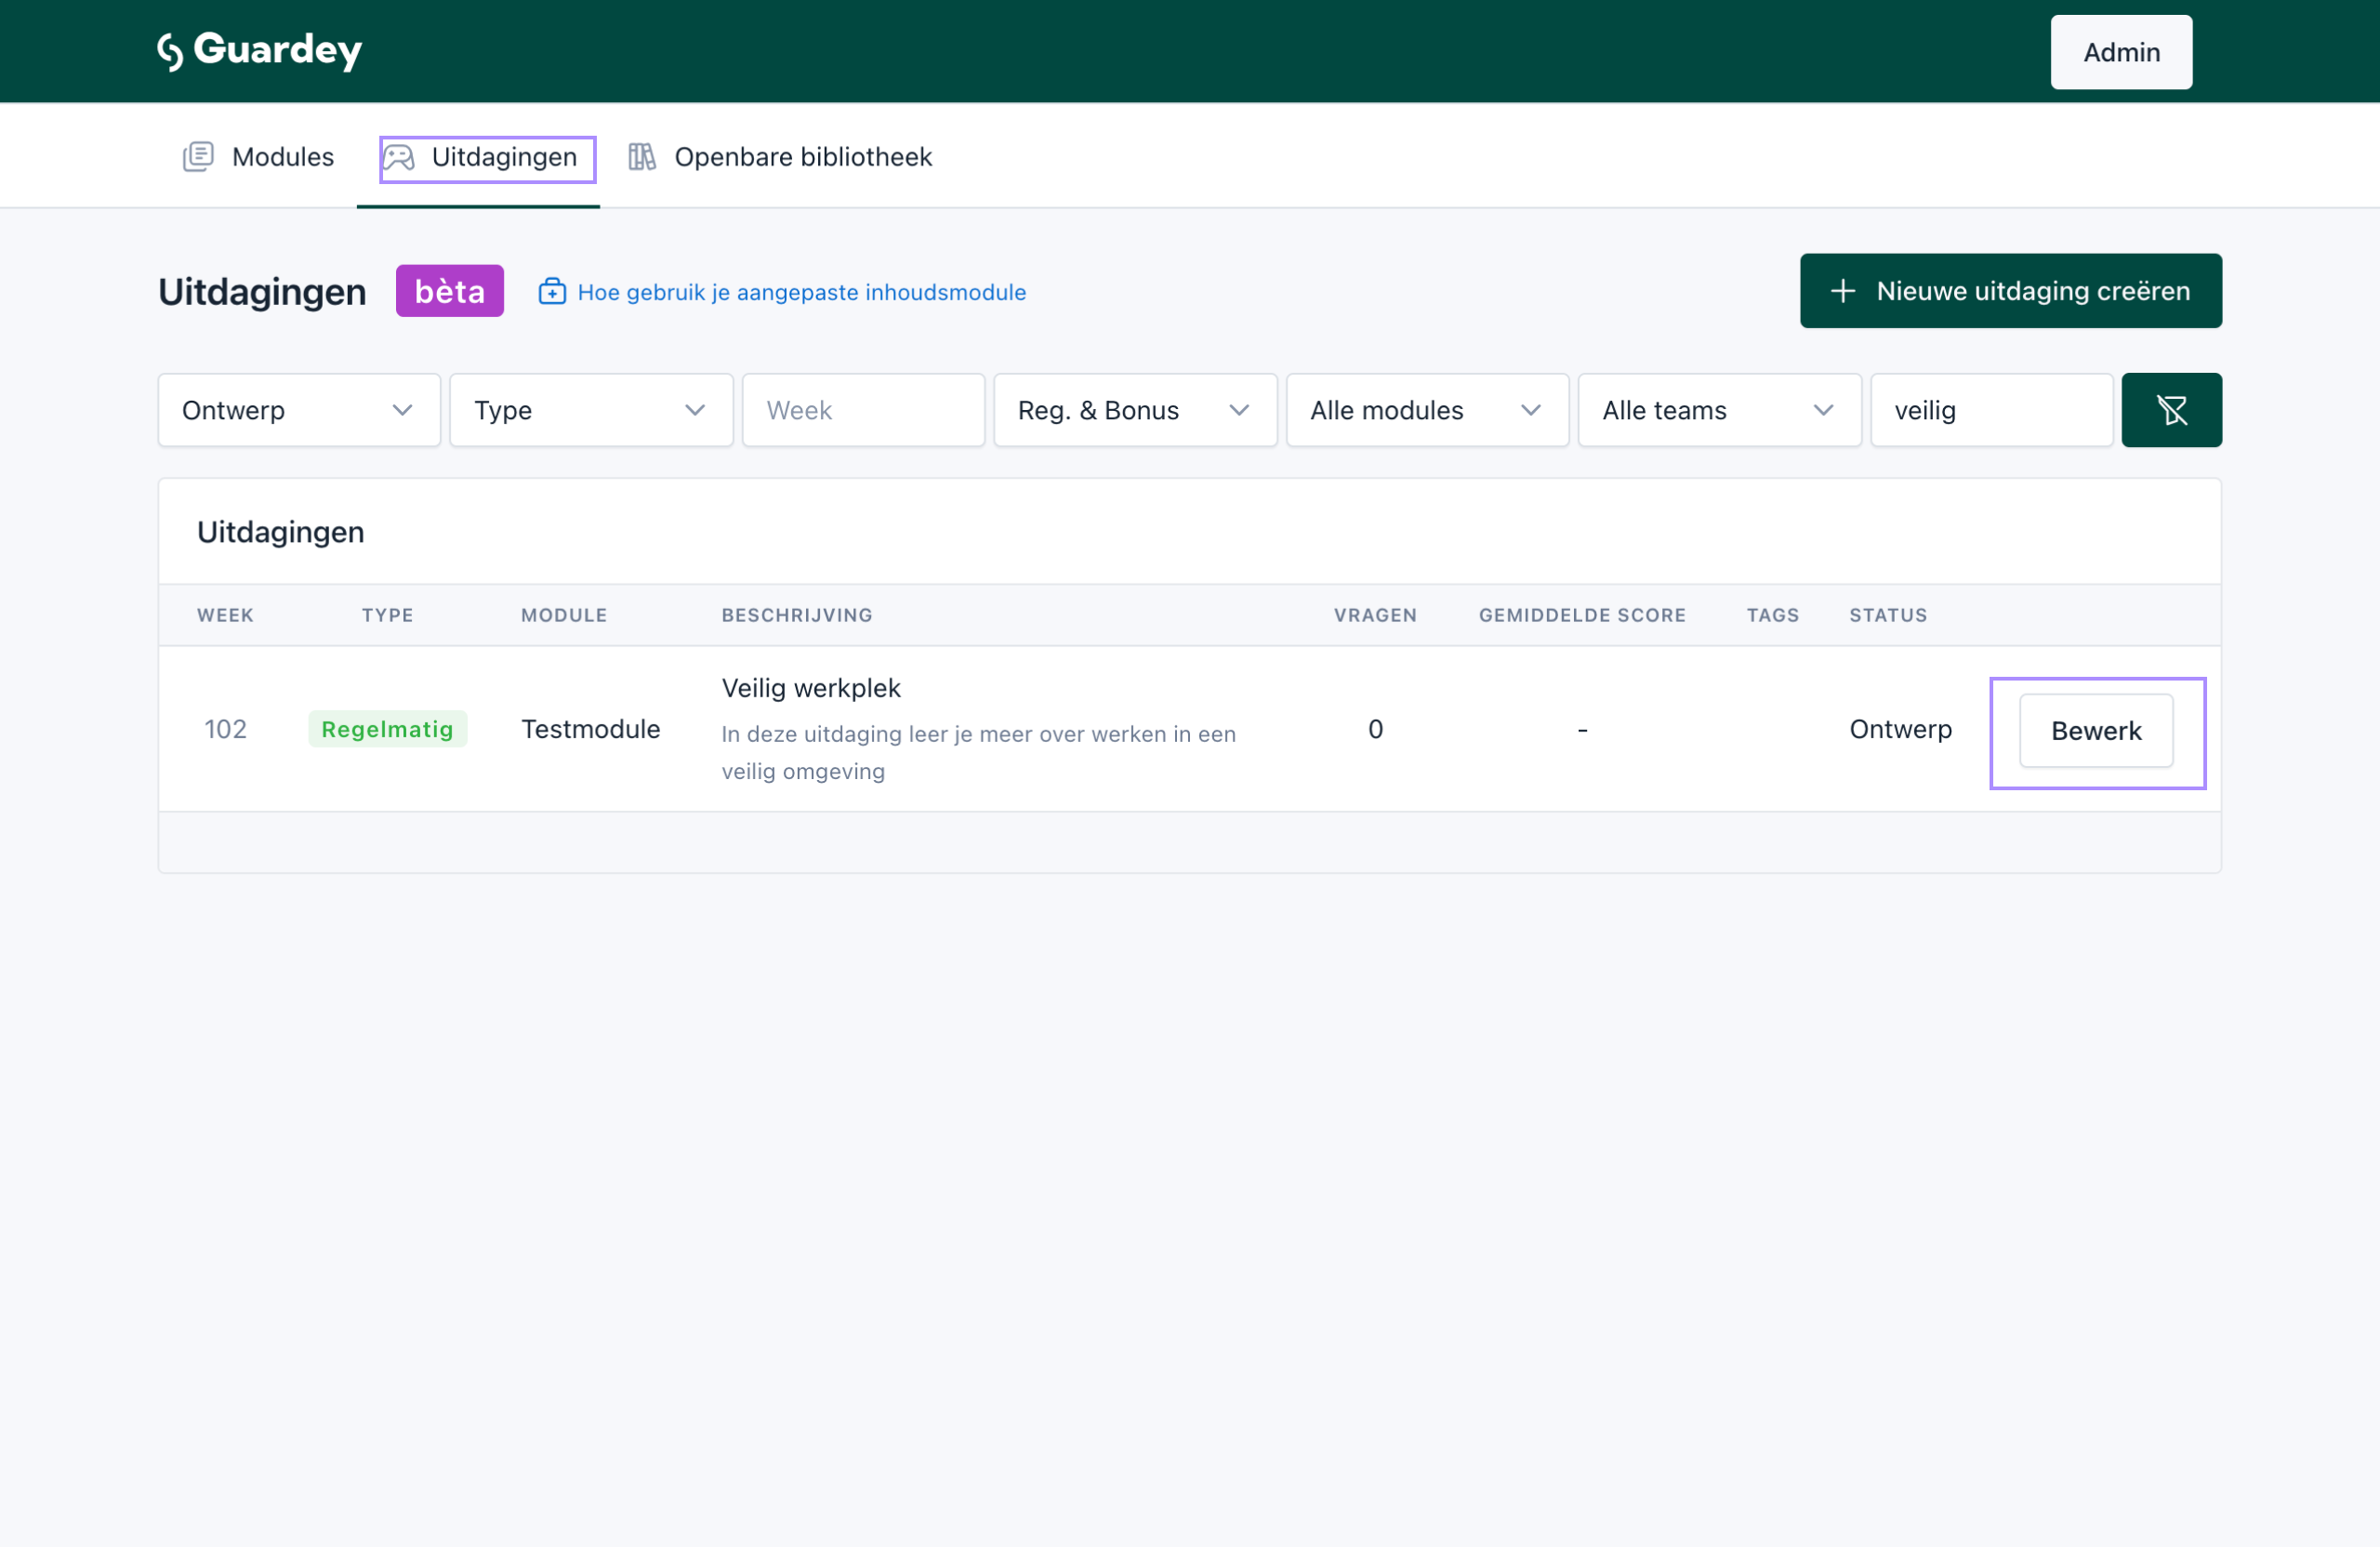Click the Uitdagingen gamepad icon
2380x1547 pixels.
399,158
